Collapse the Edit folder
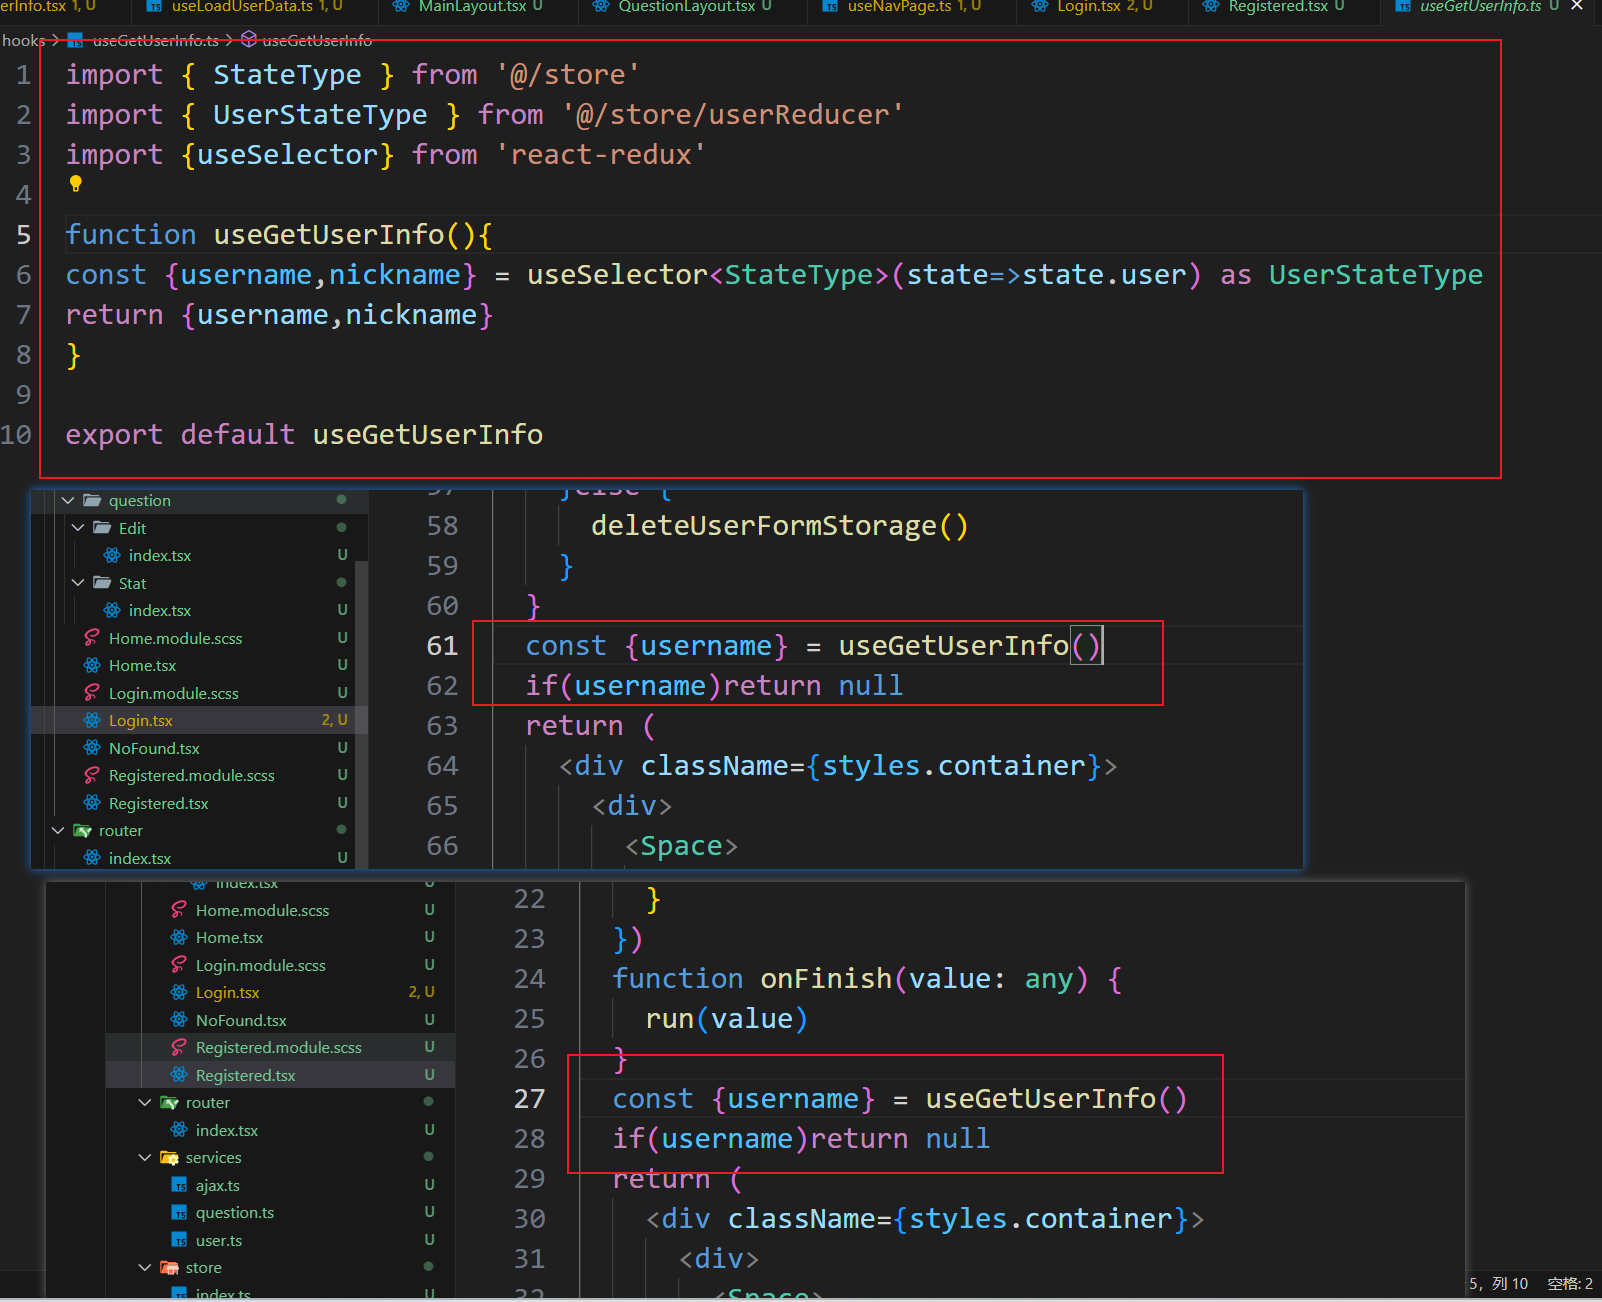This screenshot has width=1602, height=1302. 78,528
